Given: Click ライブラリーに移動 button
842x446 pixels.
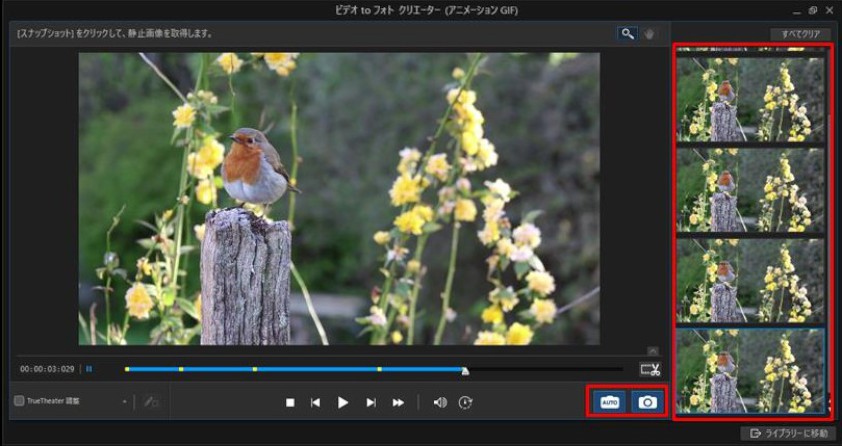Looking at the screenshot, I should (787, 433).
